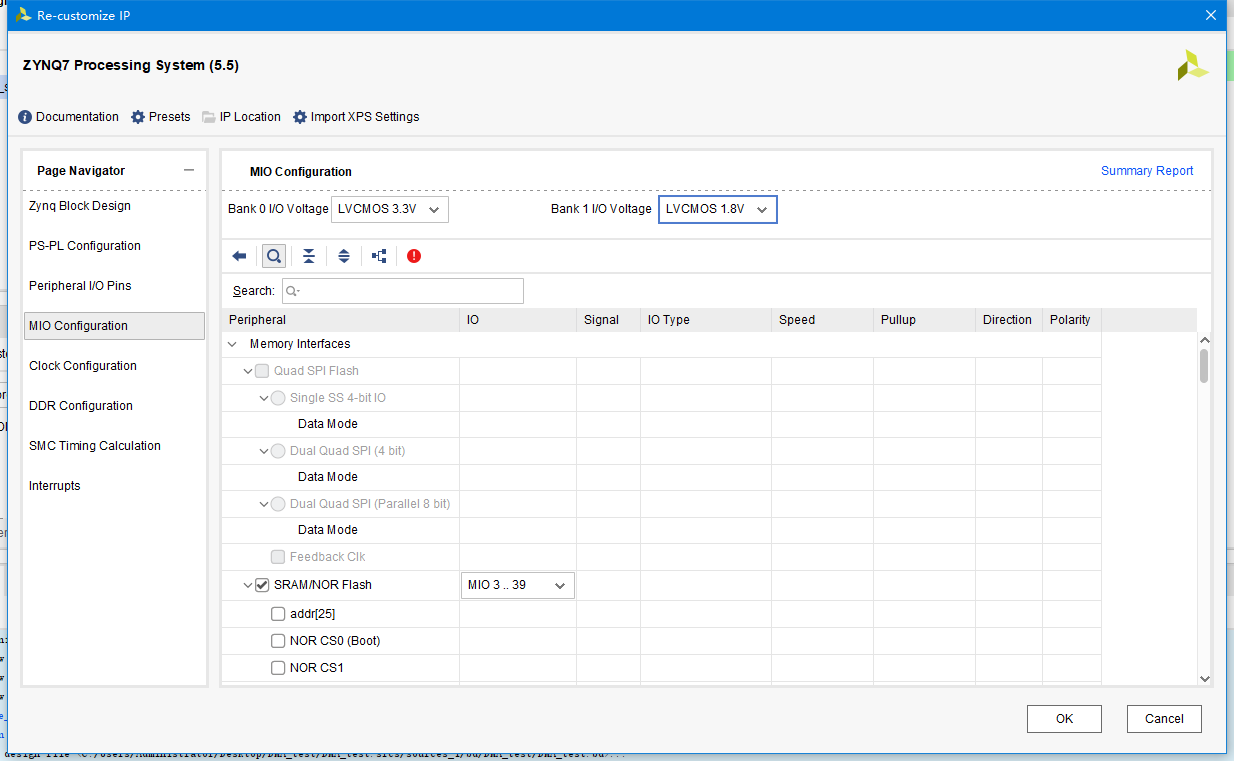Collapse the Single SS 4-bit IO node
The width and height of the screenshot is (1234, 761).
pos(264,398)
